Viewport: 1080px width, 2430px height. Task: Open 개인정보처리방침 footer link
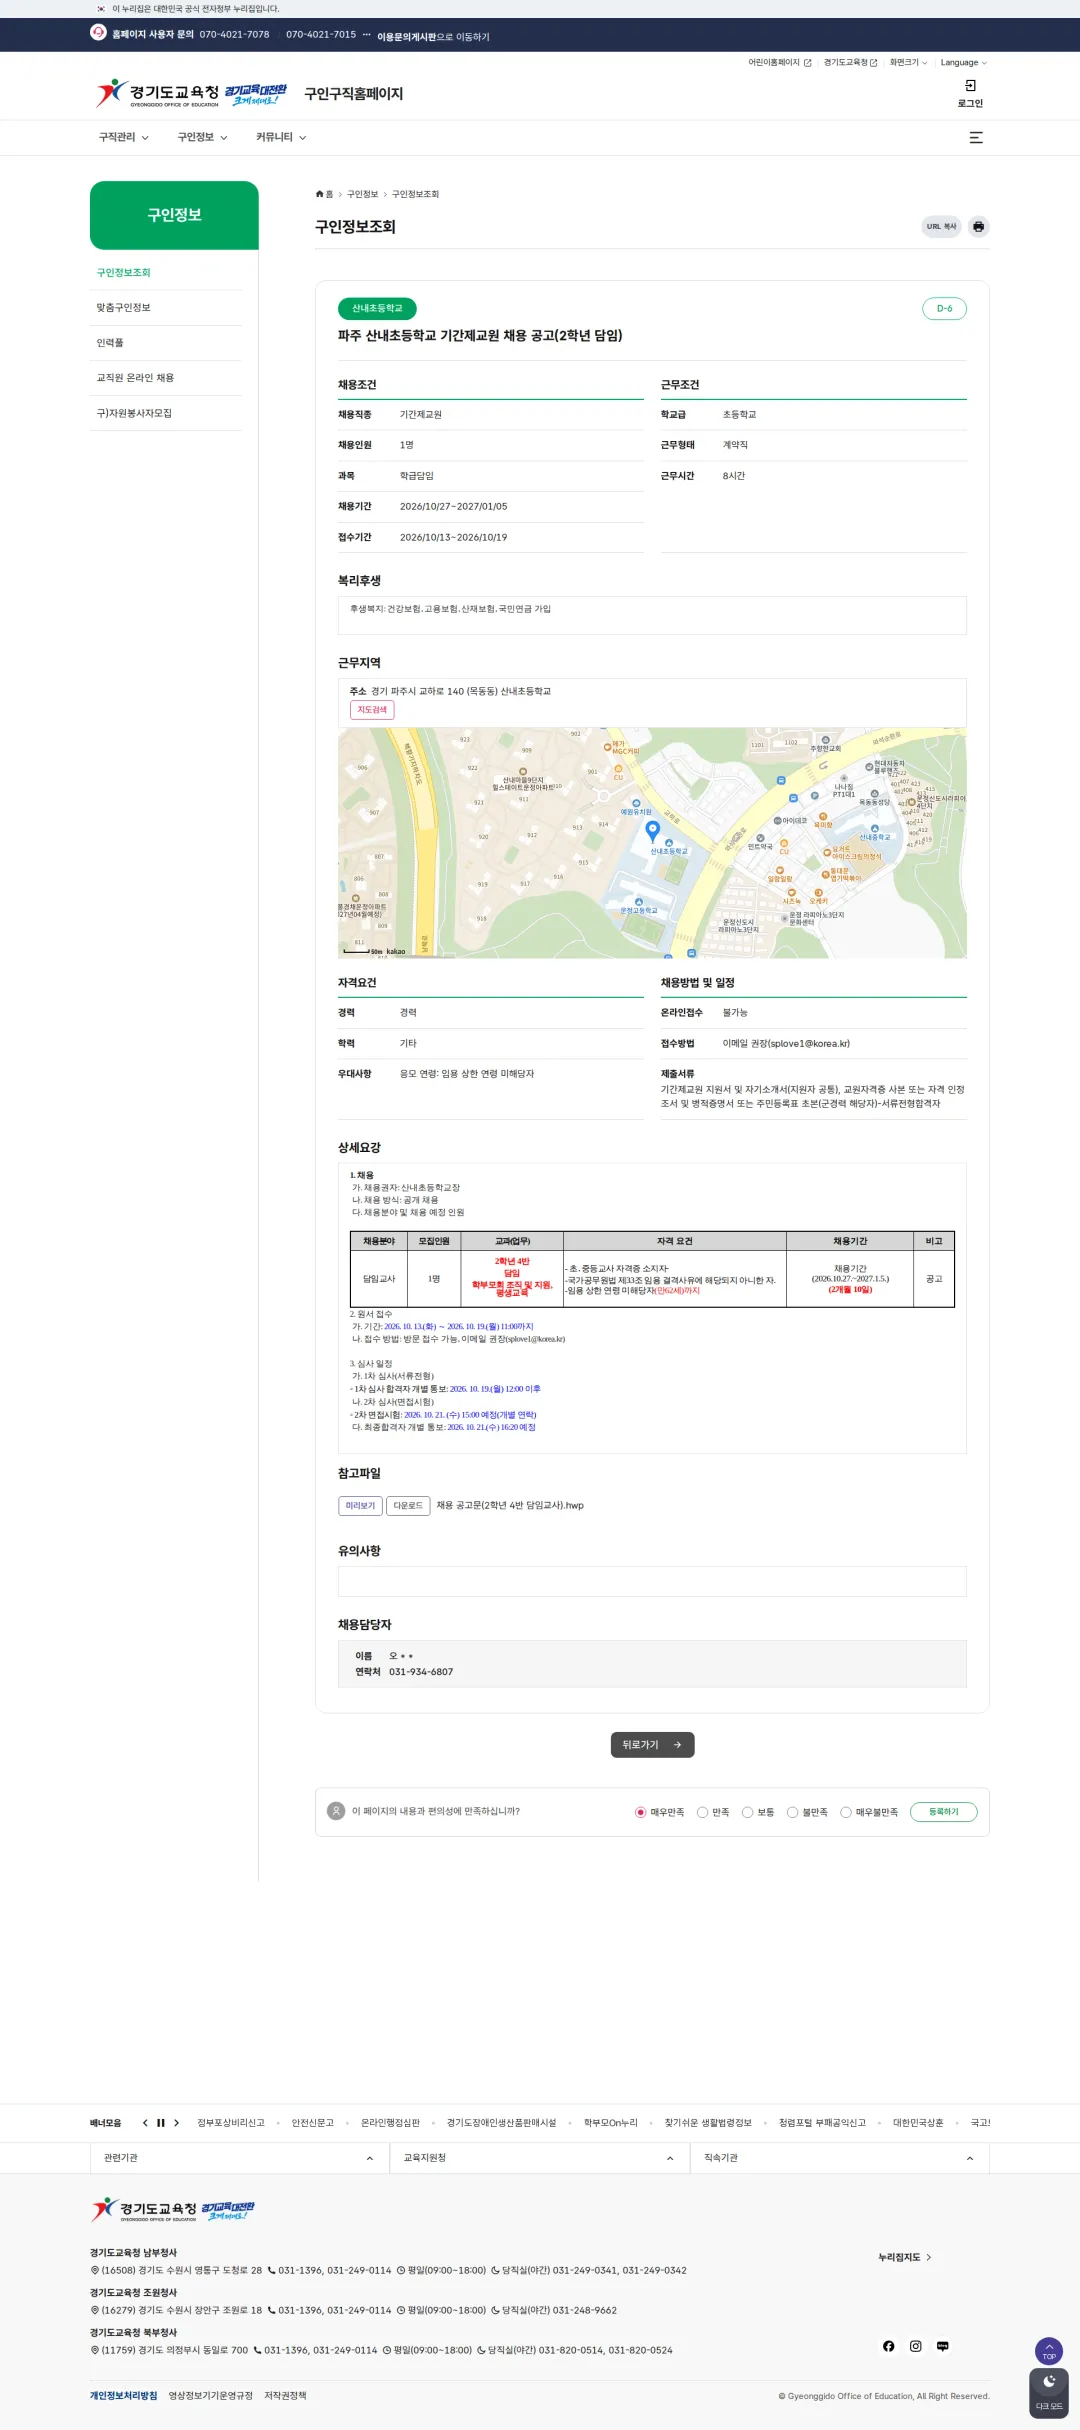coord(123,2396)
